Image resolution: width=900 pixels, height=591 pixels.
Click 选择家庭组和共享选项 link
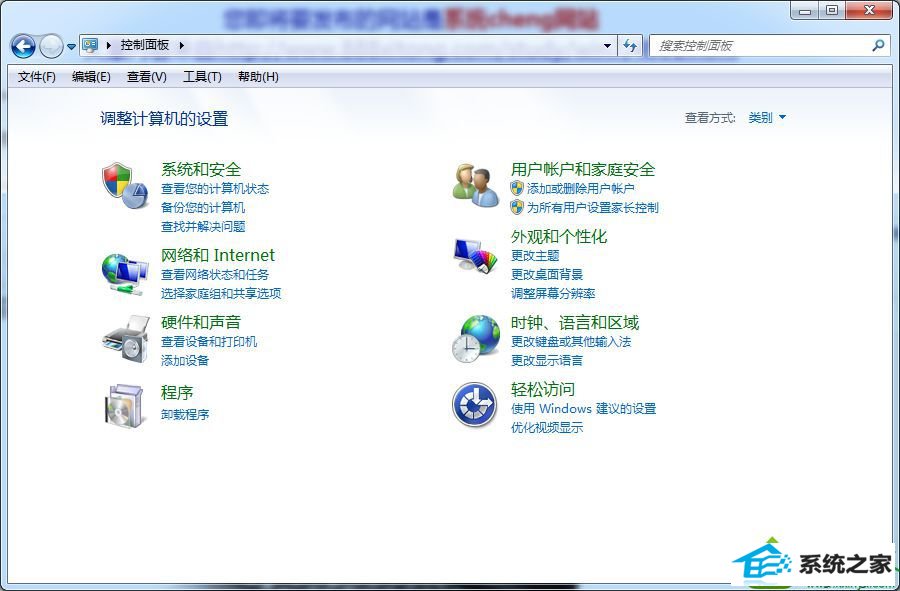221,294
